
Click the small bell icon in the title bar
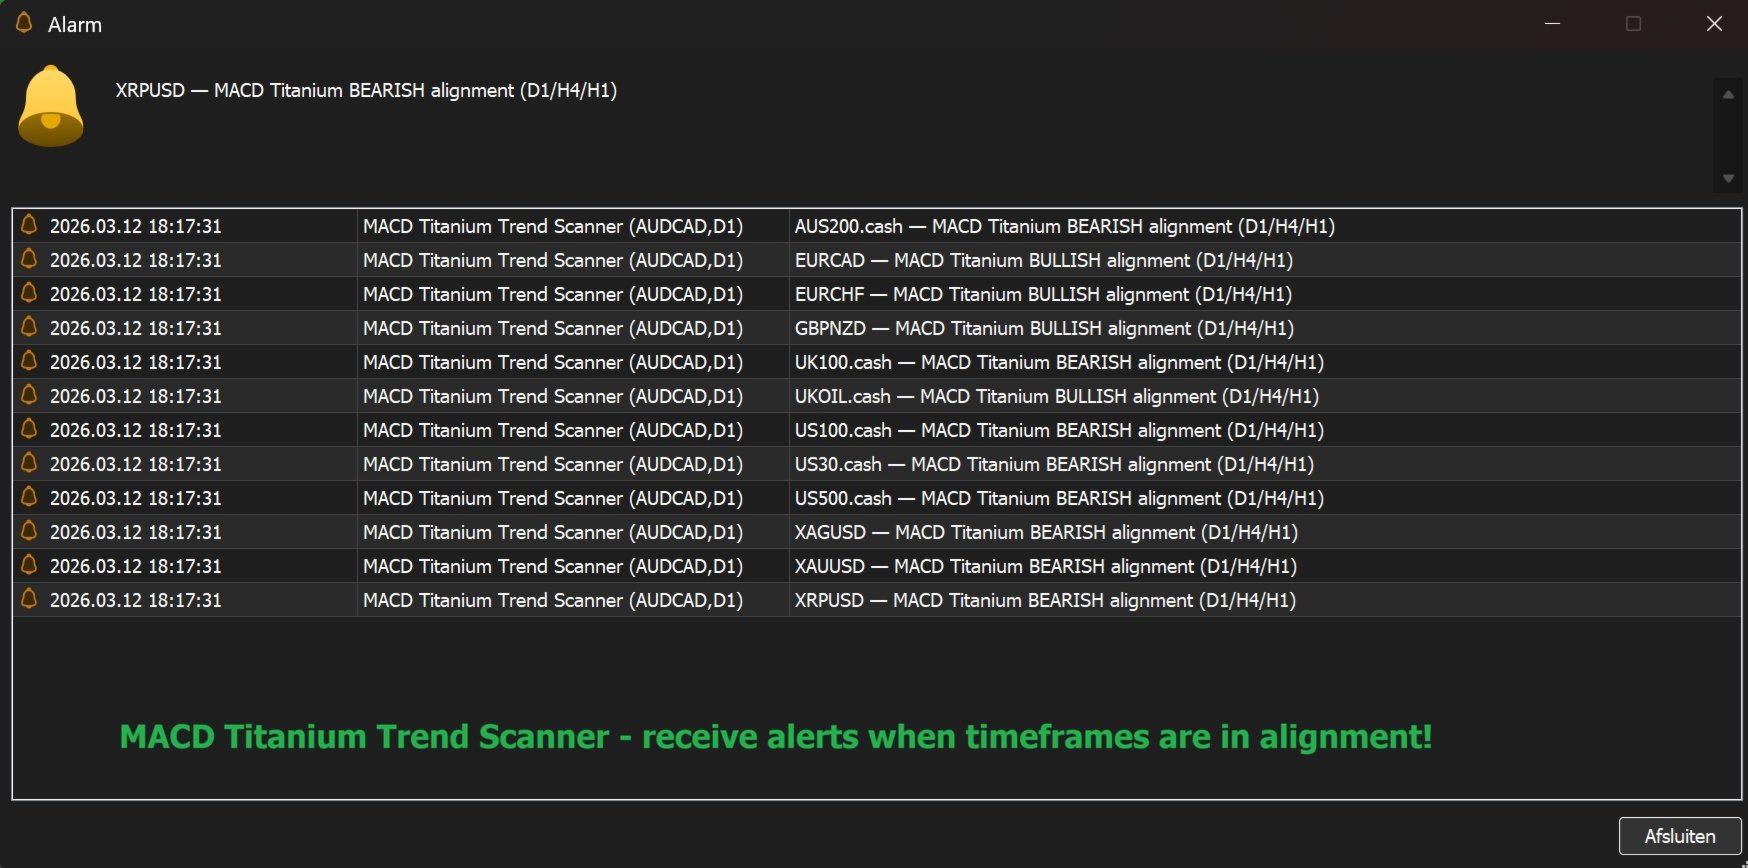pos(25,23)
